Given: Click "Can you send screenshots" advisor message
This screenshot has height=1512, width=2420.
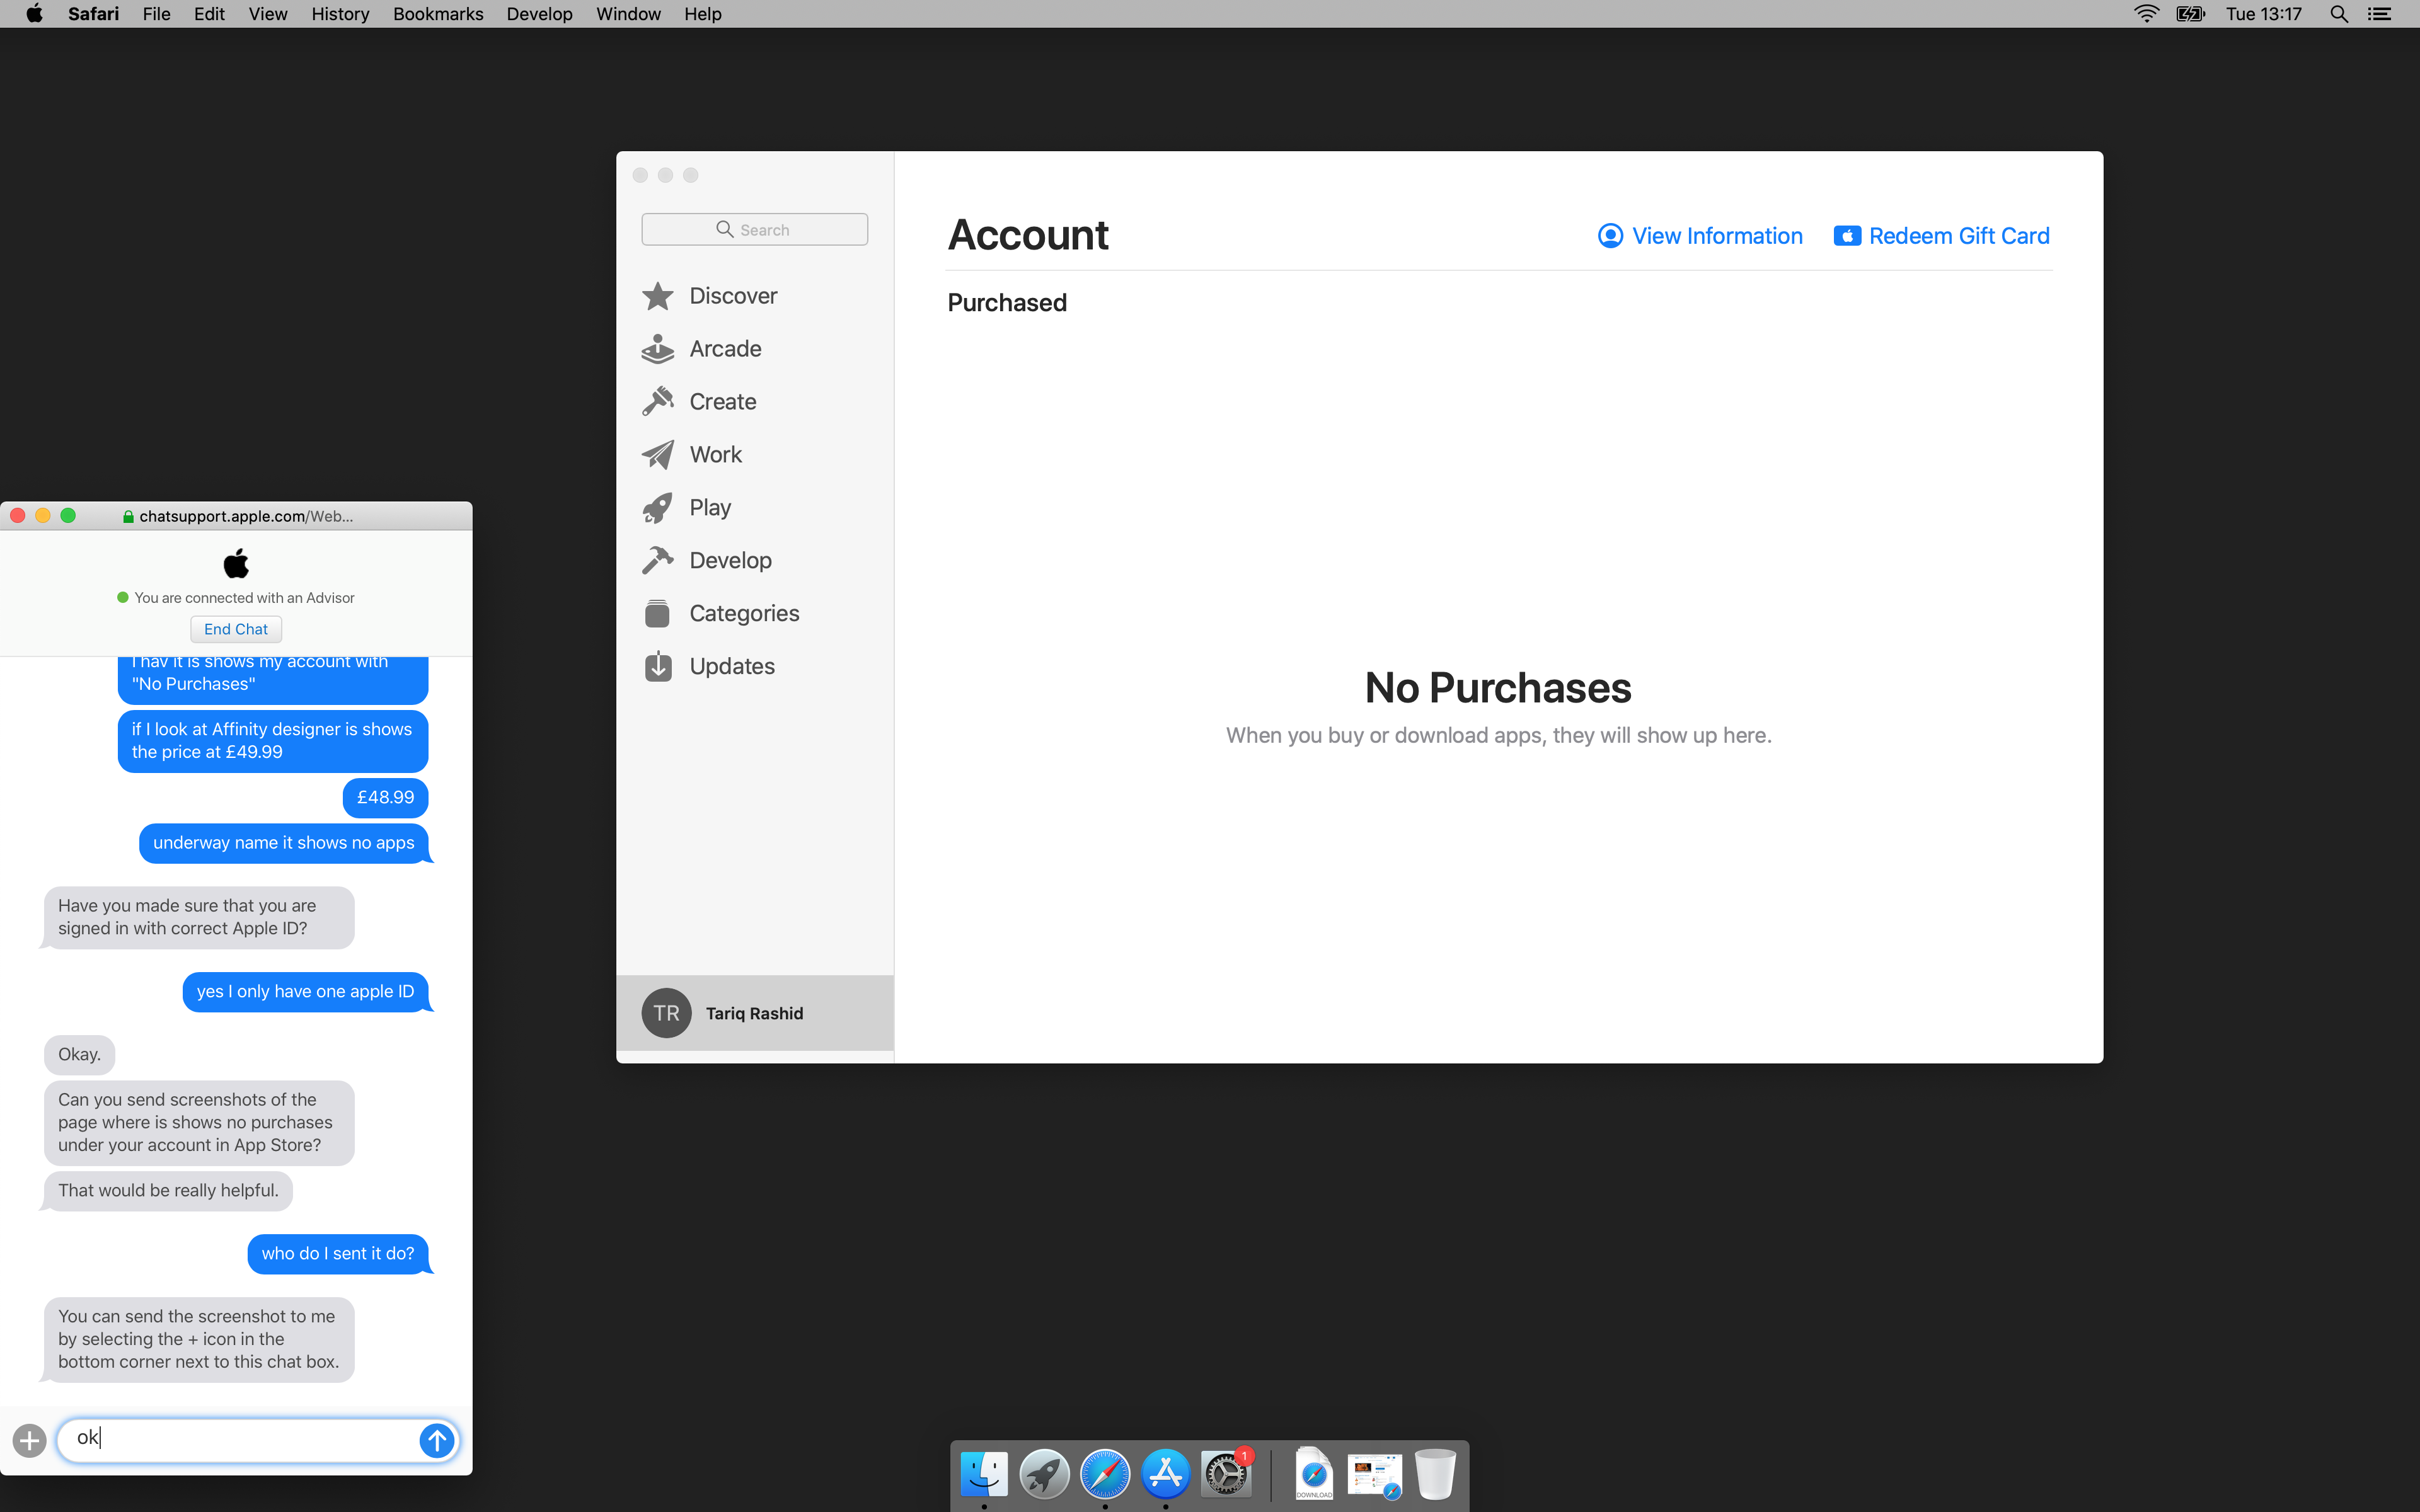Looking at the screenshot, I should coord(199,1123).
